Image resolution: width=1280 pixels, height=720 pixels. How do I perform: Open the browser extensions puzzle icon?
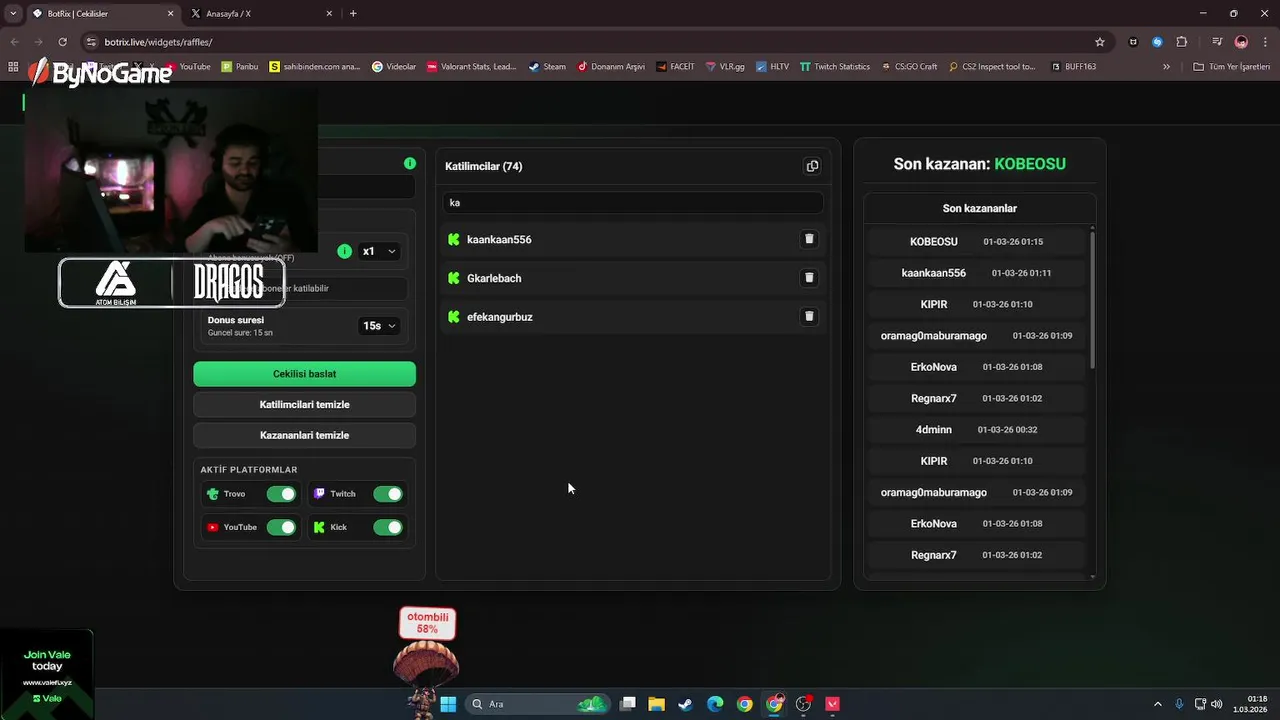click(1182, 42)
